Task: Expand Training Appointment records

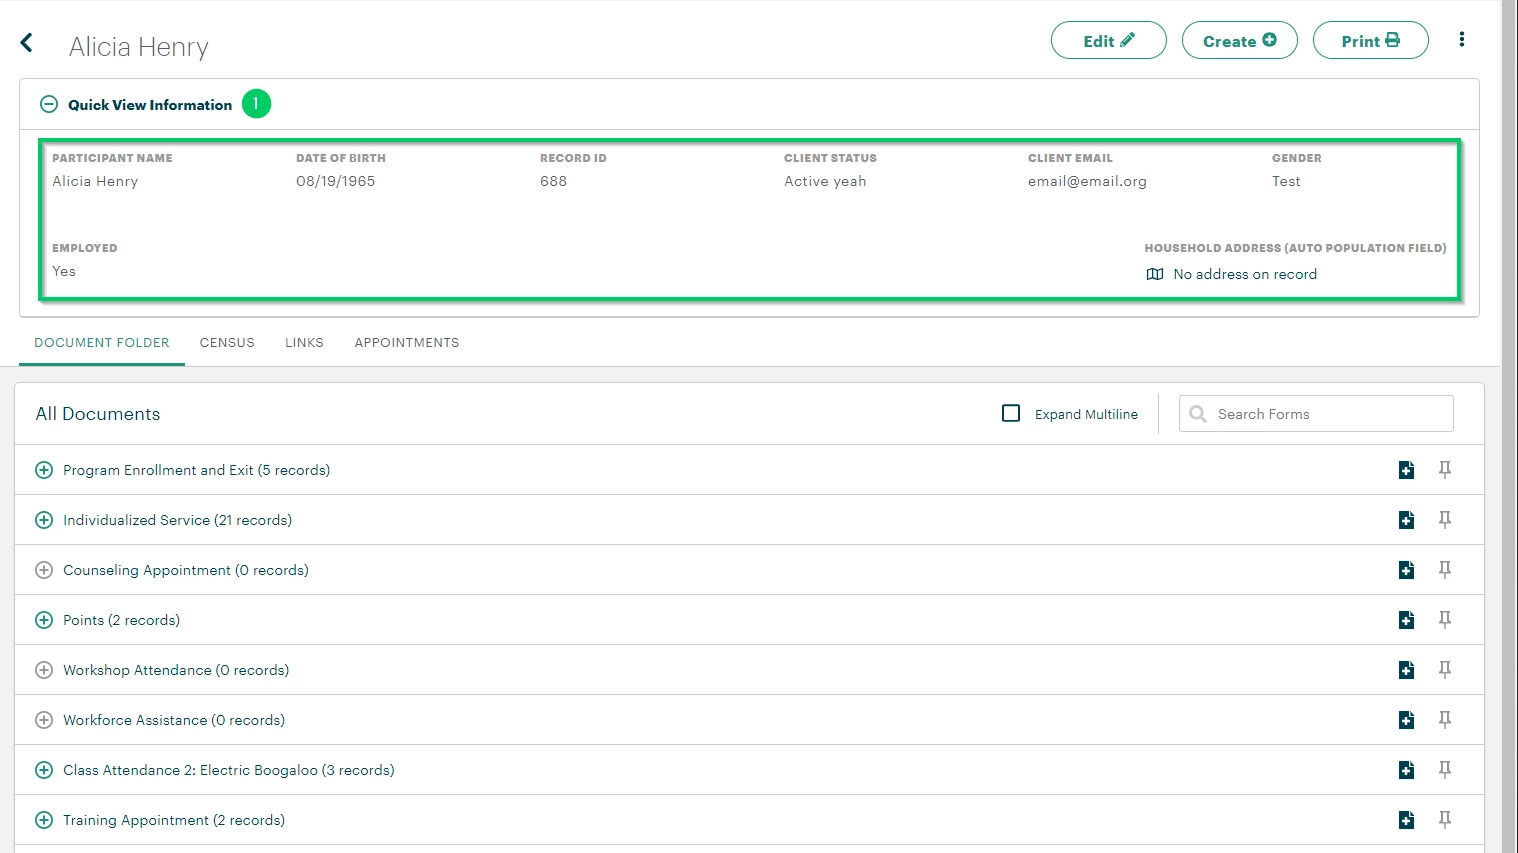Action: click(44, 820)
